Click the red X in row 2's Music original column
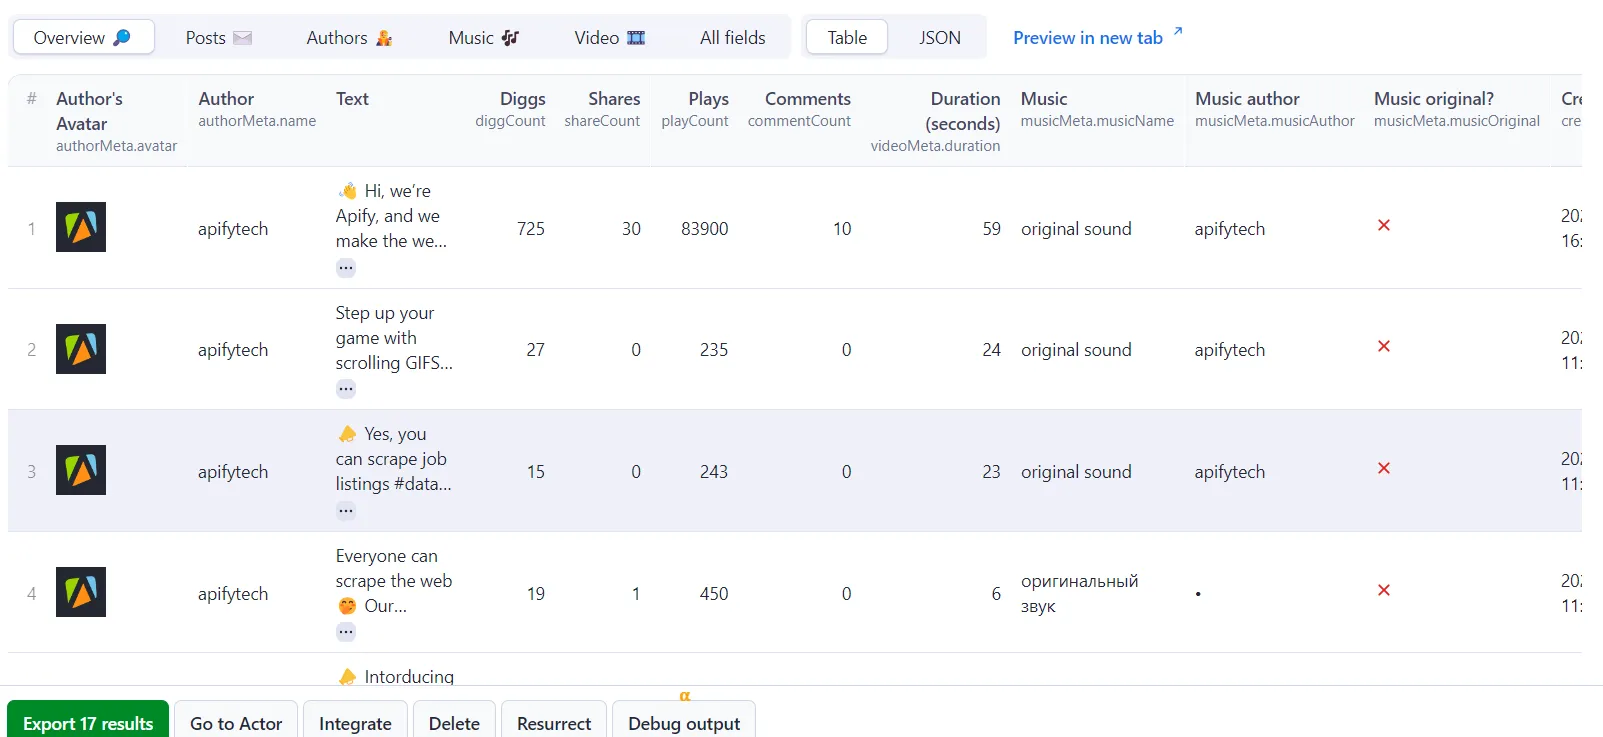Screen dimensions: 1603x737 1384,346
